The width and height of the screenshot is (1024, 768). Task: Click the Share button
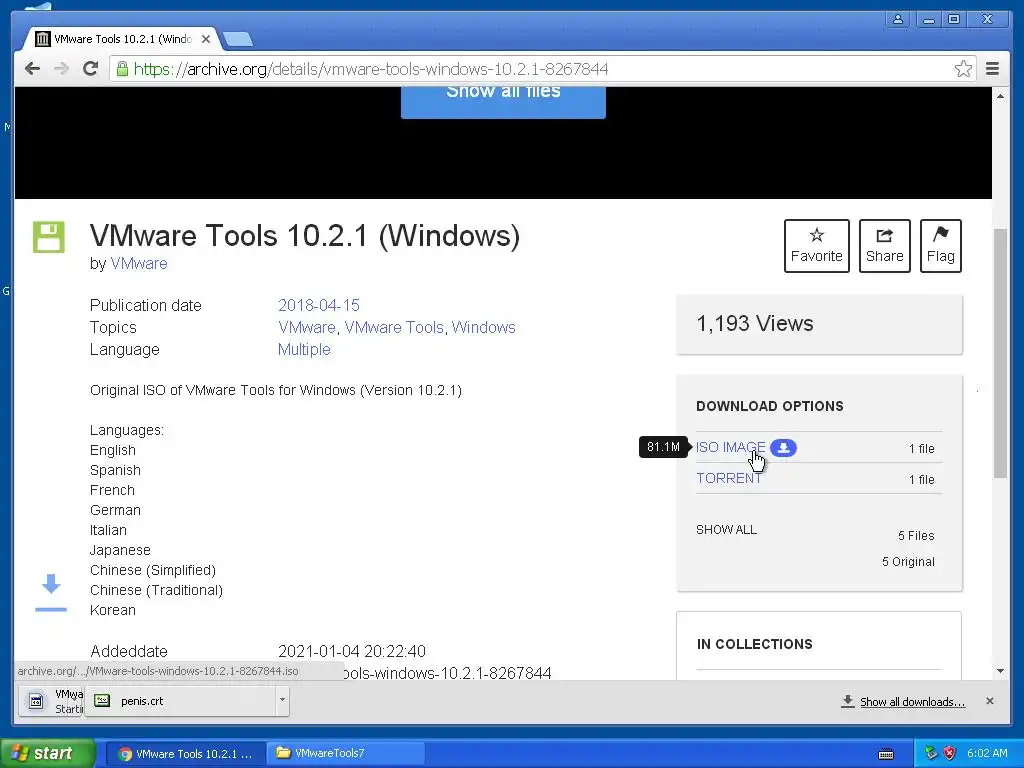point(884,246)
